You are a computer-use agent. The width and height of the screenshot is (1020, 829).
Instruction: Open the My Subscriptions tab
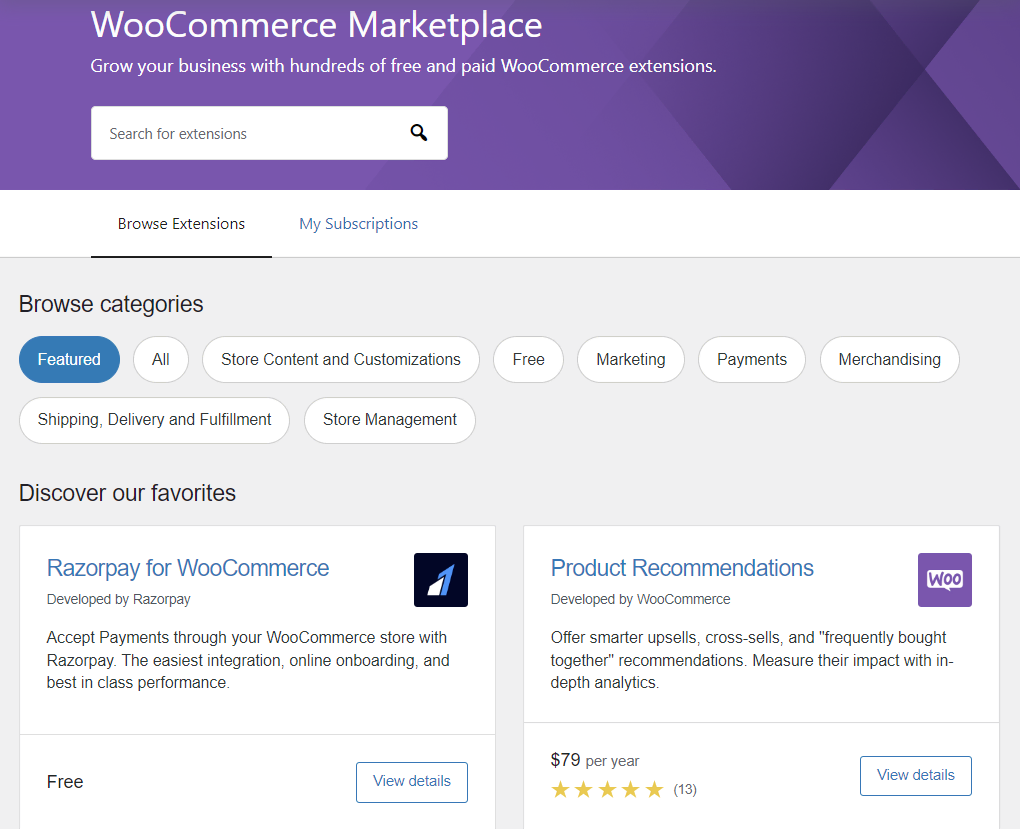358,224
